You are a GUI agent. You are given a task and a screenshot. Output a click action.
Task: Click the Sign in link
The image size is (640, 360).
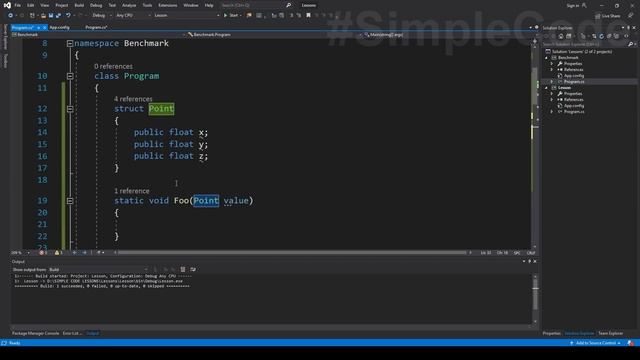click(x=573, y=5)
